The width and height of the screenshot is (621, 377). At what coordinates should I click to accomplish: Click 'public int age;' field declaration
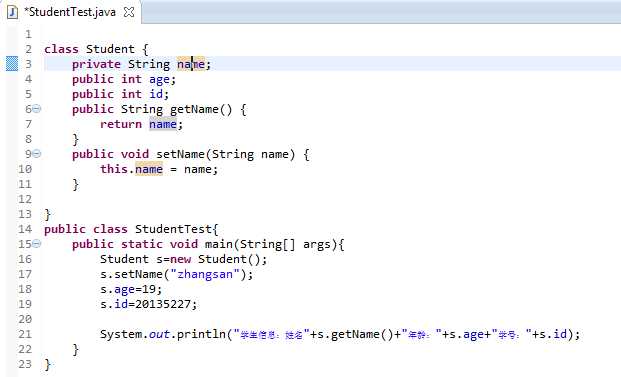coord(124,79)
